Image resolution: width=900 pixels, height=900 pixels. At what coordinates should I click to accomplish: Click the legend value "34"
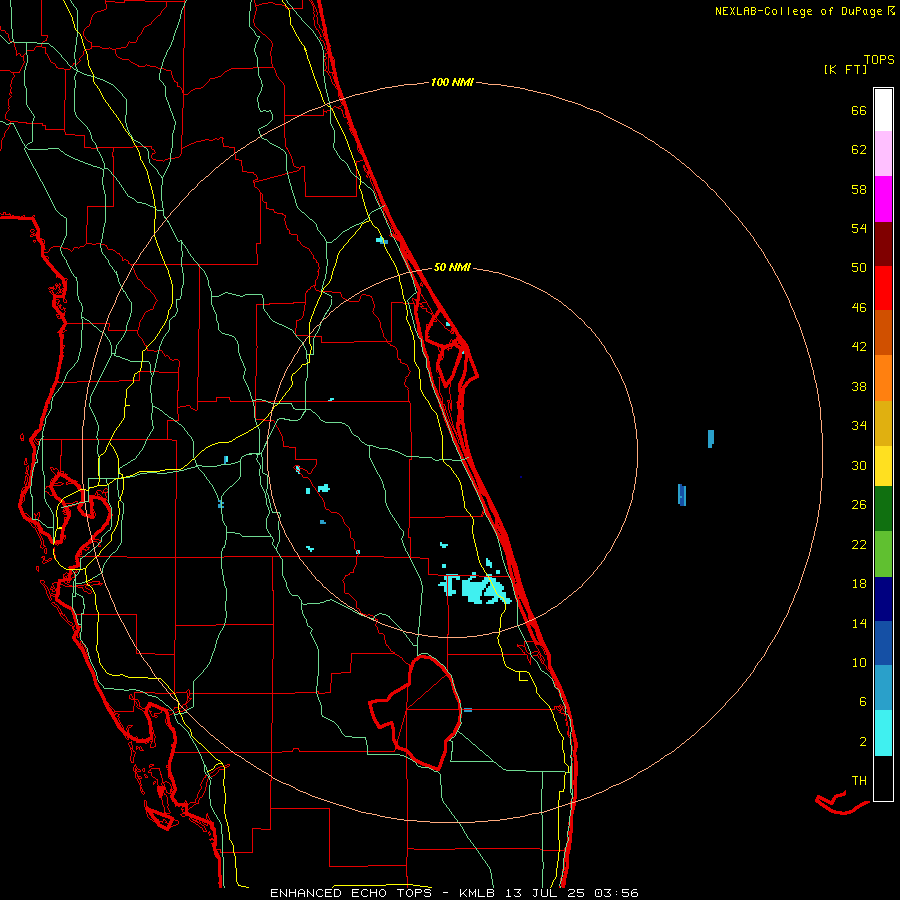coord(859,426)
